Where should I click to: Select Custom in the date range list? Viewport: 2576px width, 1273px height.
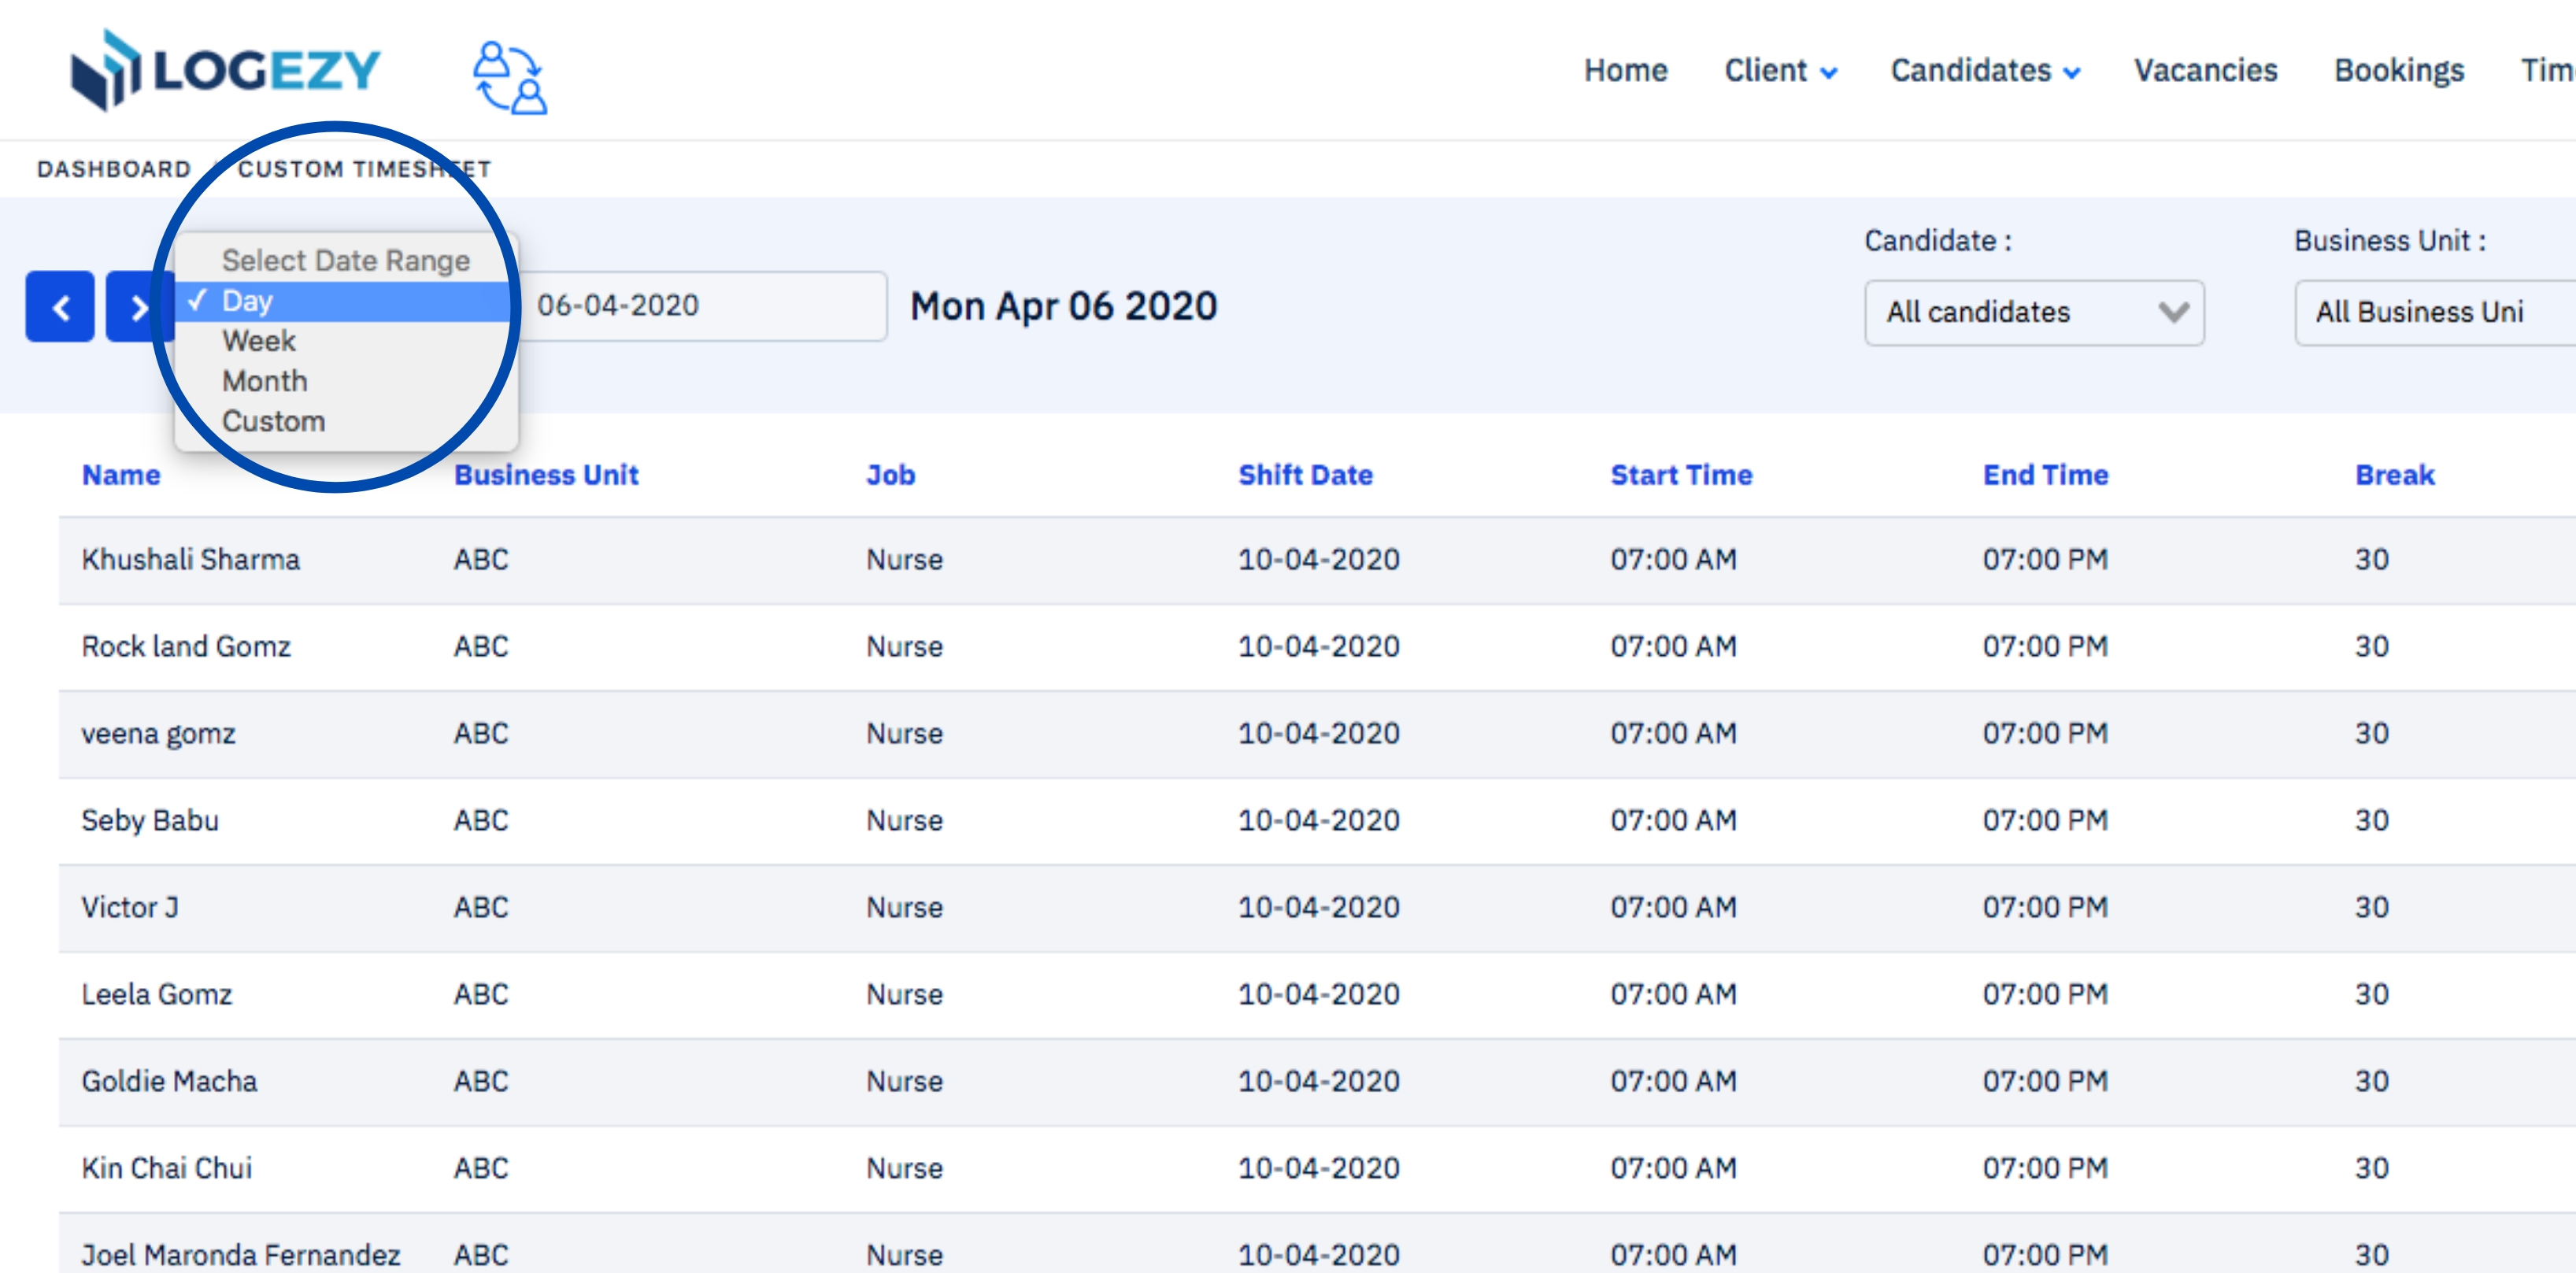(346, 421)
